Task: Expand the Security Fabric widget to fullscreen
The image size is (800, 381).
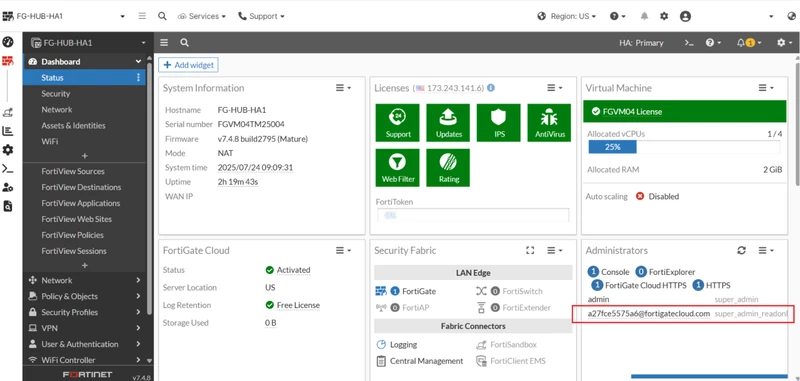Action: click(x=530, y=250)
